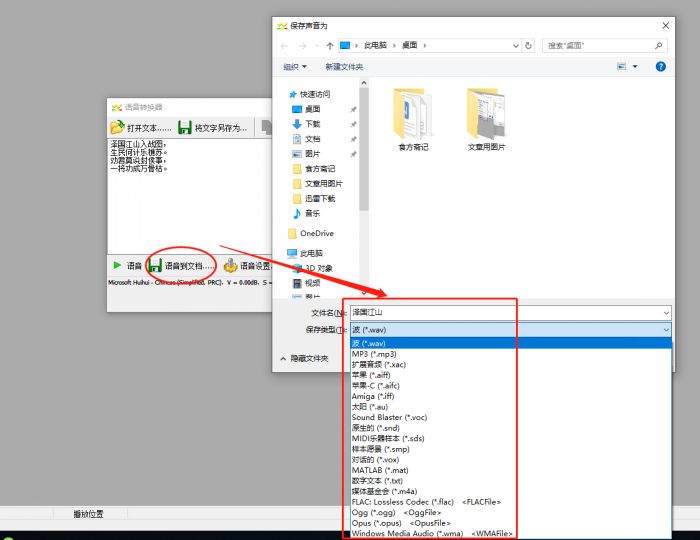
Task: Choose FLAC Lossless Codec format
Action: click(x=511, y=502)
